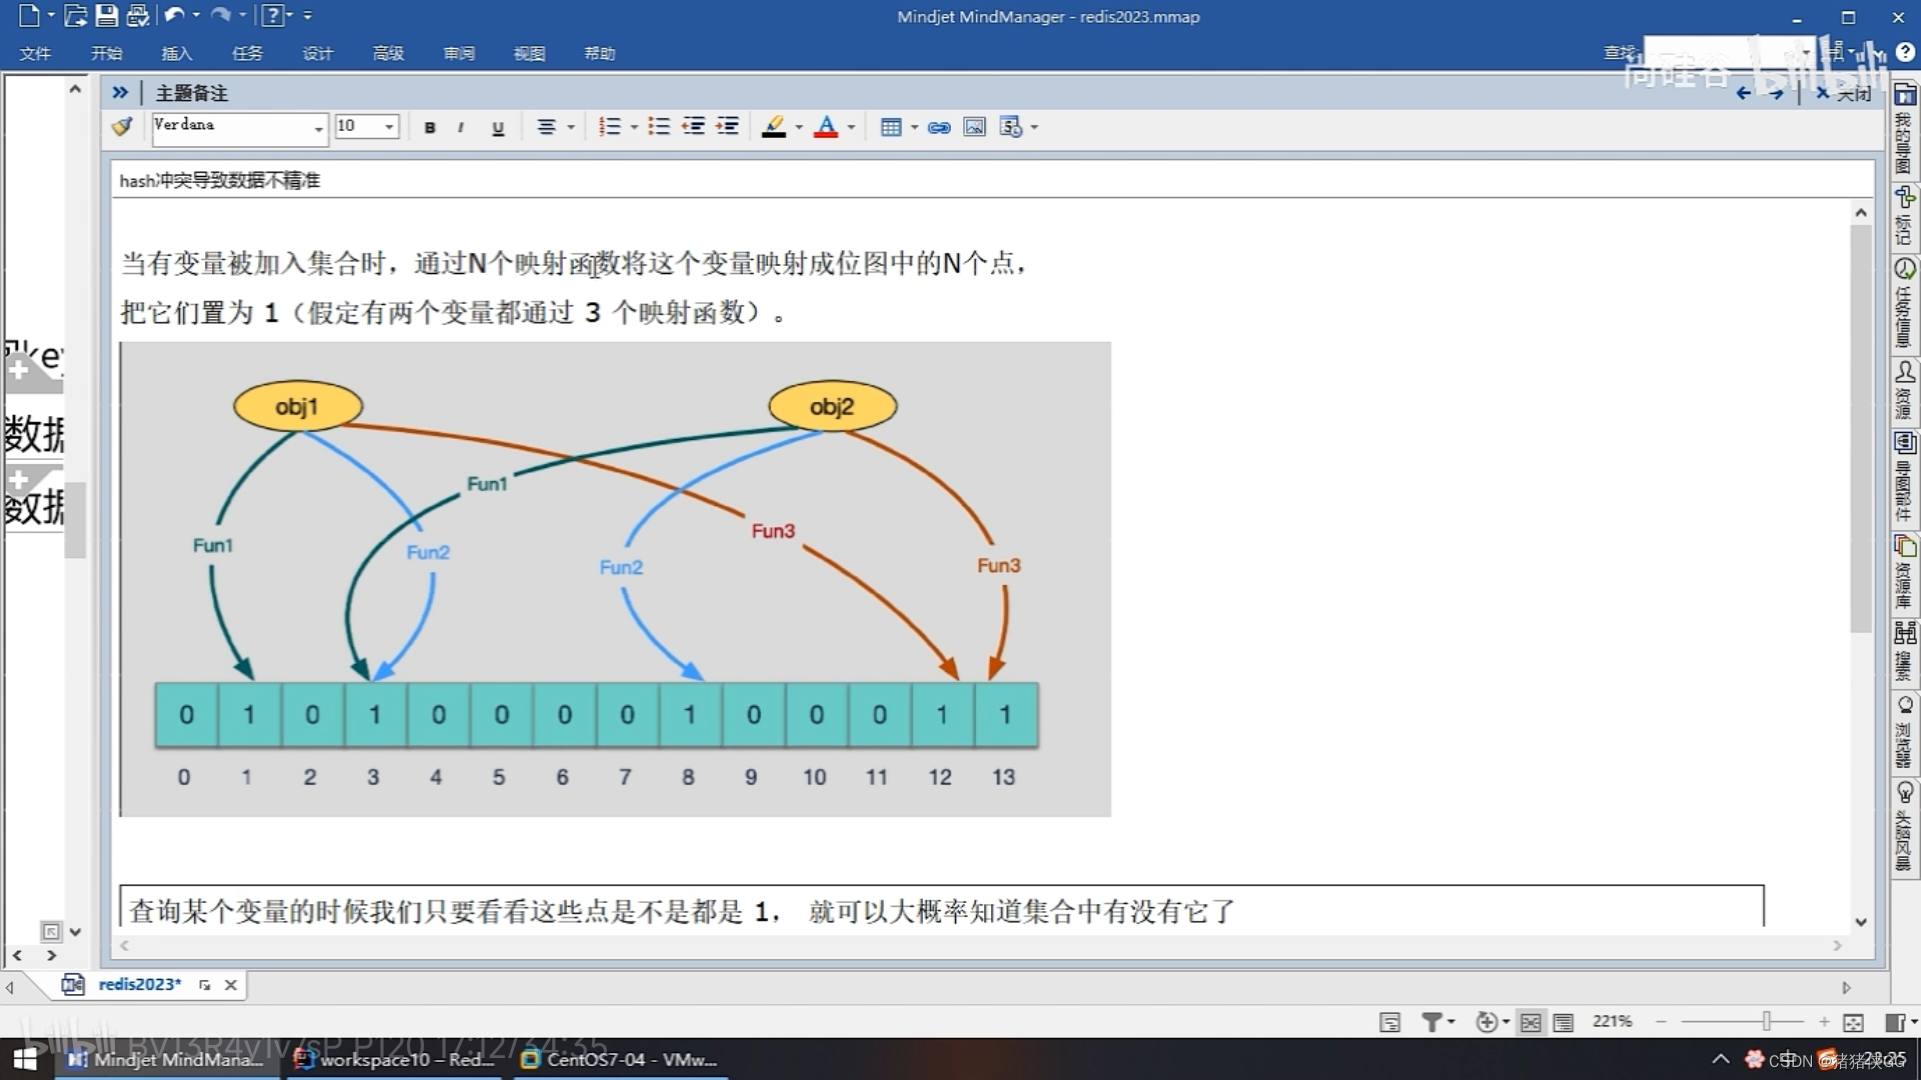
Task: Switch to the 插入 (Insert) ribbon tab
Action: point(177,53)
